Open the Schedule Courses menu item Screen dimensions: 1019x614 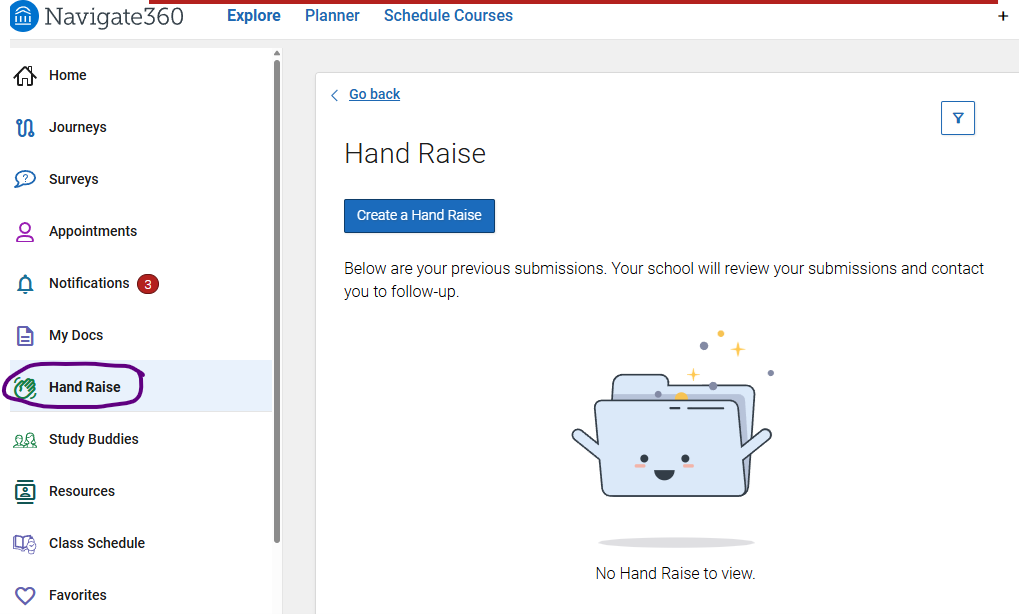pyautogui.click(x=447, y=15)
